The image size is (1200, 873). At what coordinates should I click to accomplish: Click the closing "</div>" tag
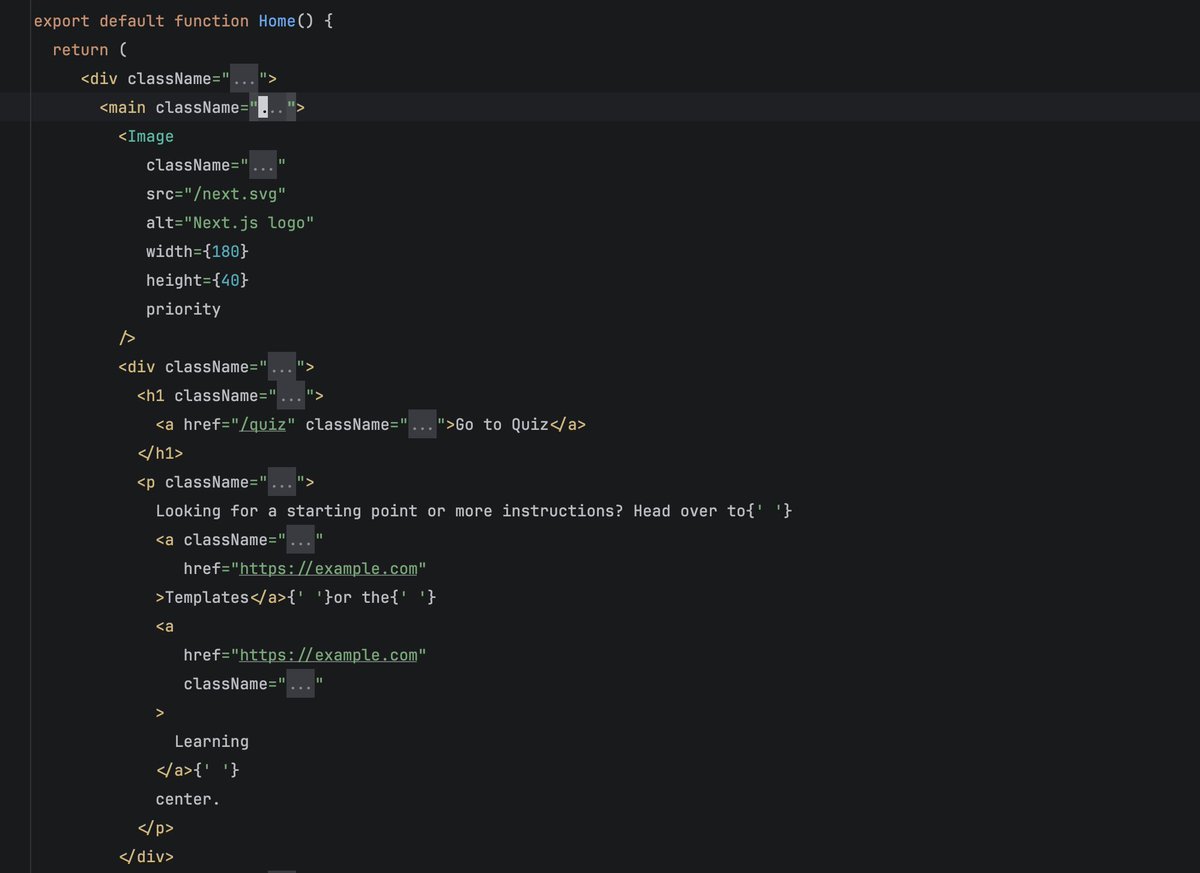click(146, 857)
